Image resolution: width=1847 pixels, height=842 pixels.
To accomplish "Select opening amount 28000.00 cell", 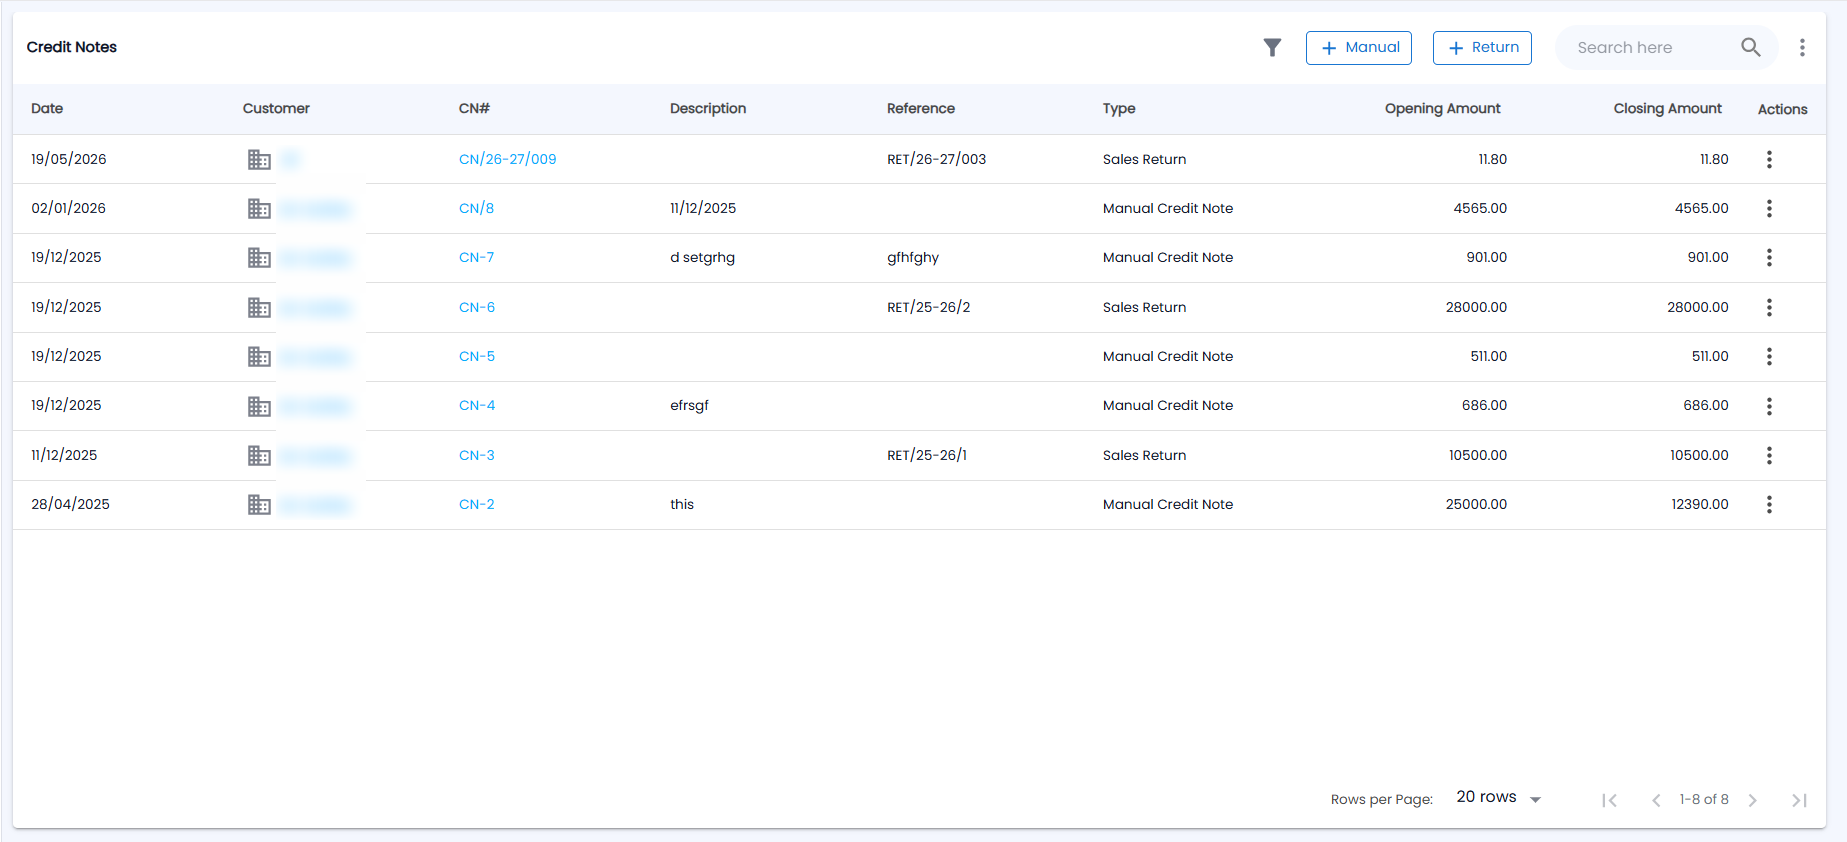I will tap(1476, 307).
